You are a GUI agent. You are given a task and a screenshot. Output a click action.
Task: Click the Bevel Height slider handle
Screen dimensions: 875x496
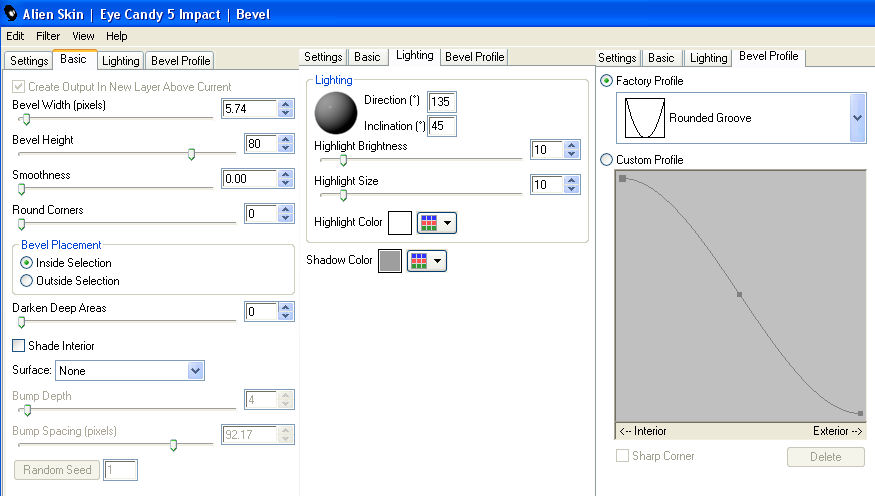[x=191, y=154]
